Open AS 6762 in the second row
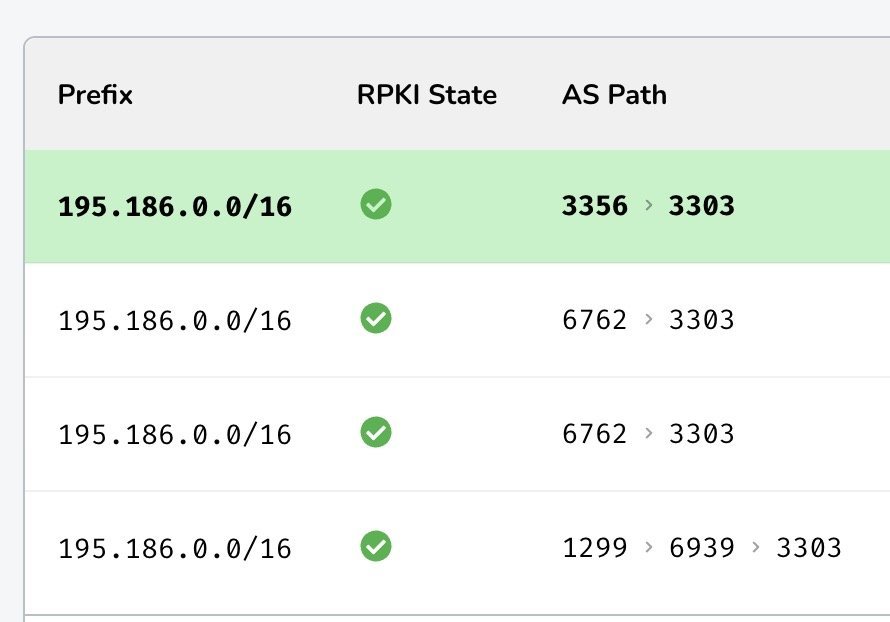The image size is (890, 622). point(595,320)
